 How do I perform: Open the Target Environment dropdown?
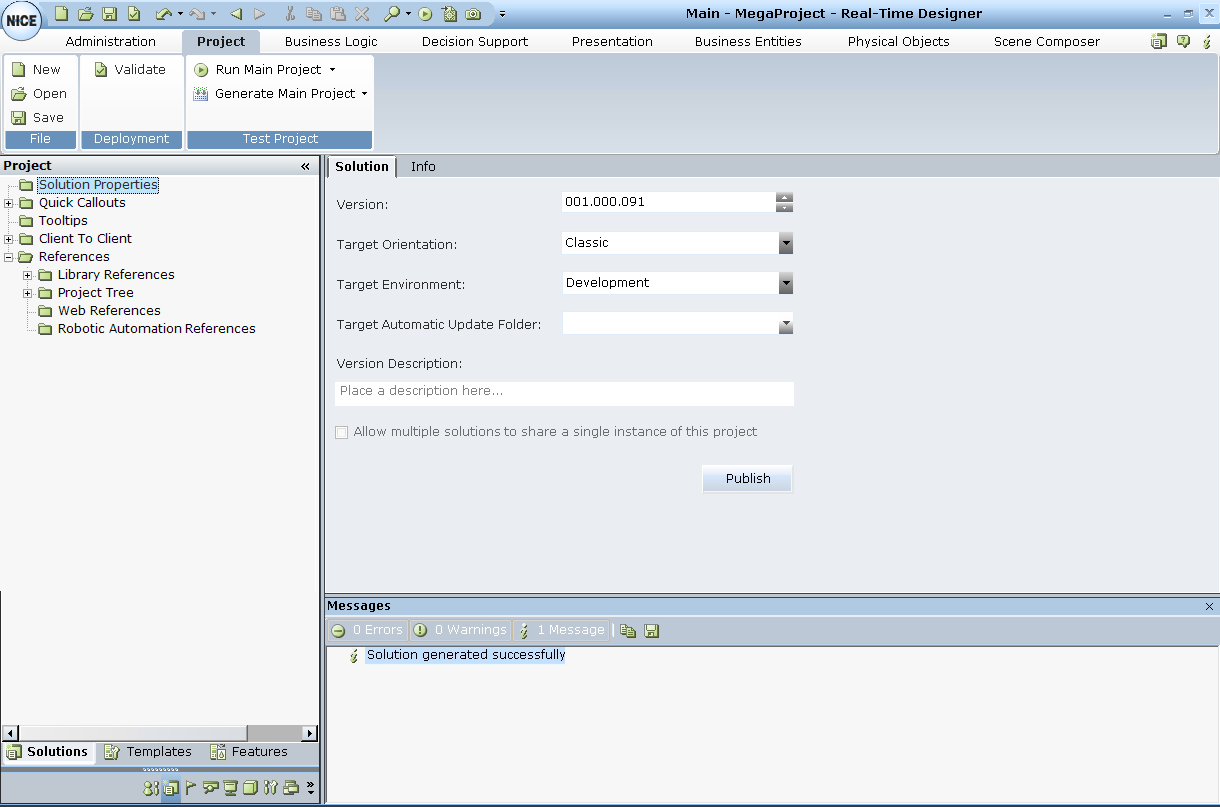point(786,284)
